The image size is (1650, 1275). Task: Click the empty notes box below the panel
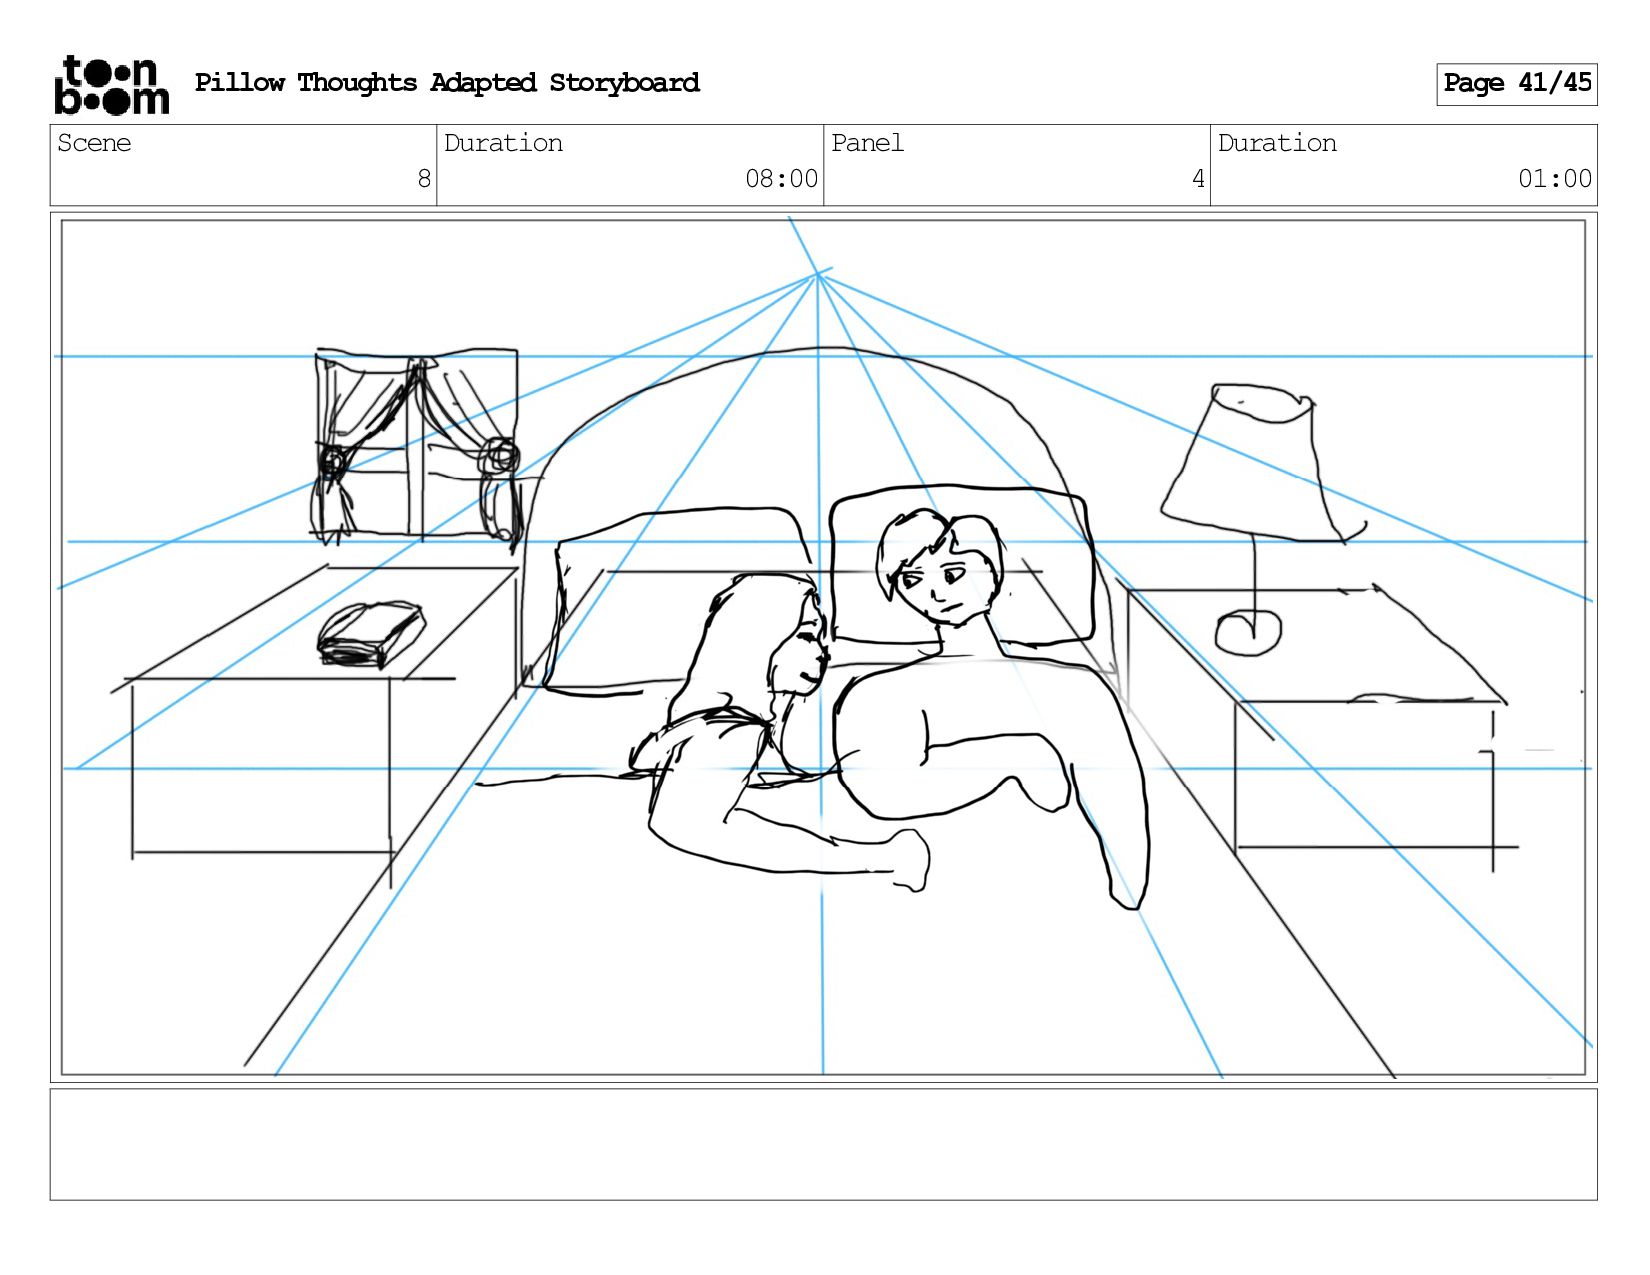tap(823, 1145)
